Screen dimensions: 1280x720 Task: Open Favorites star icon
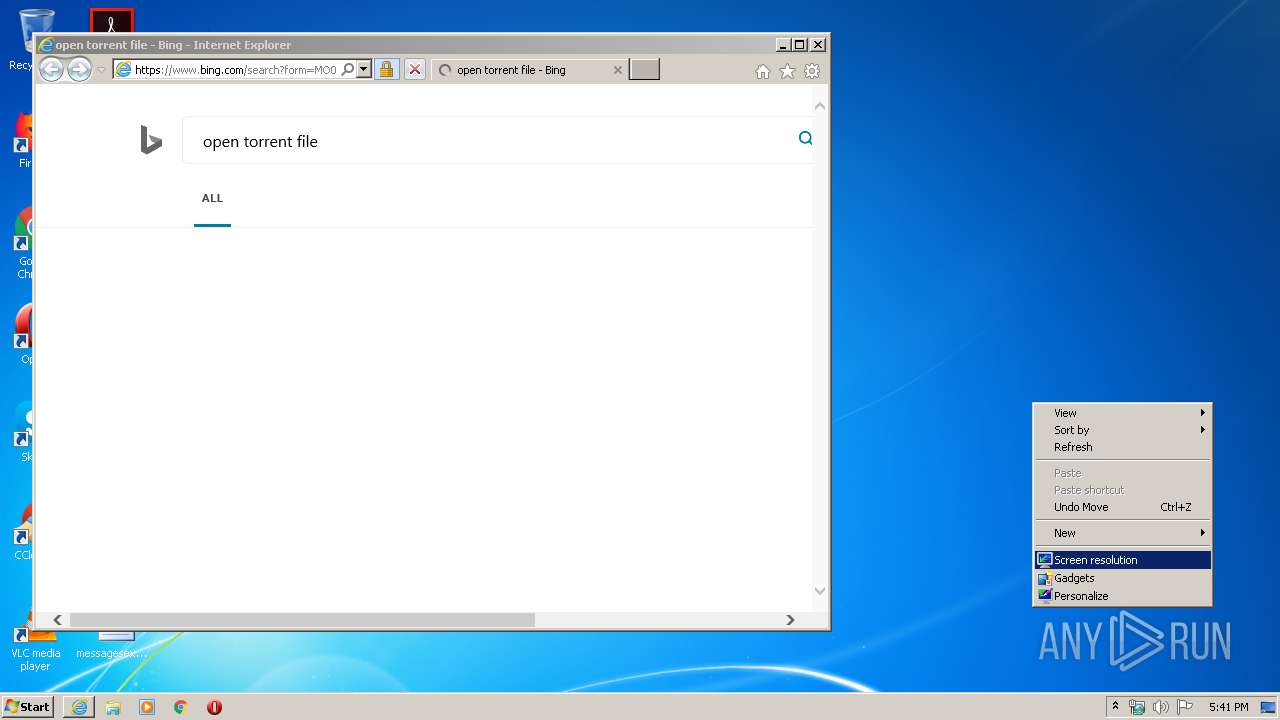pos(787,71)
